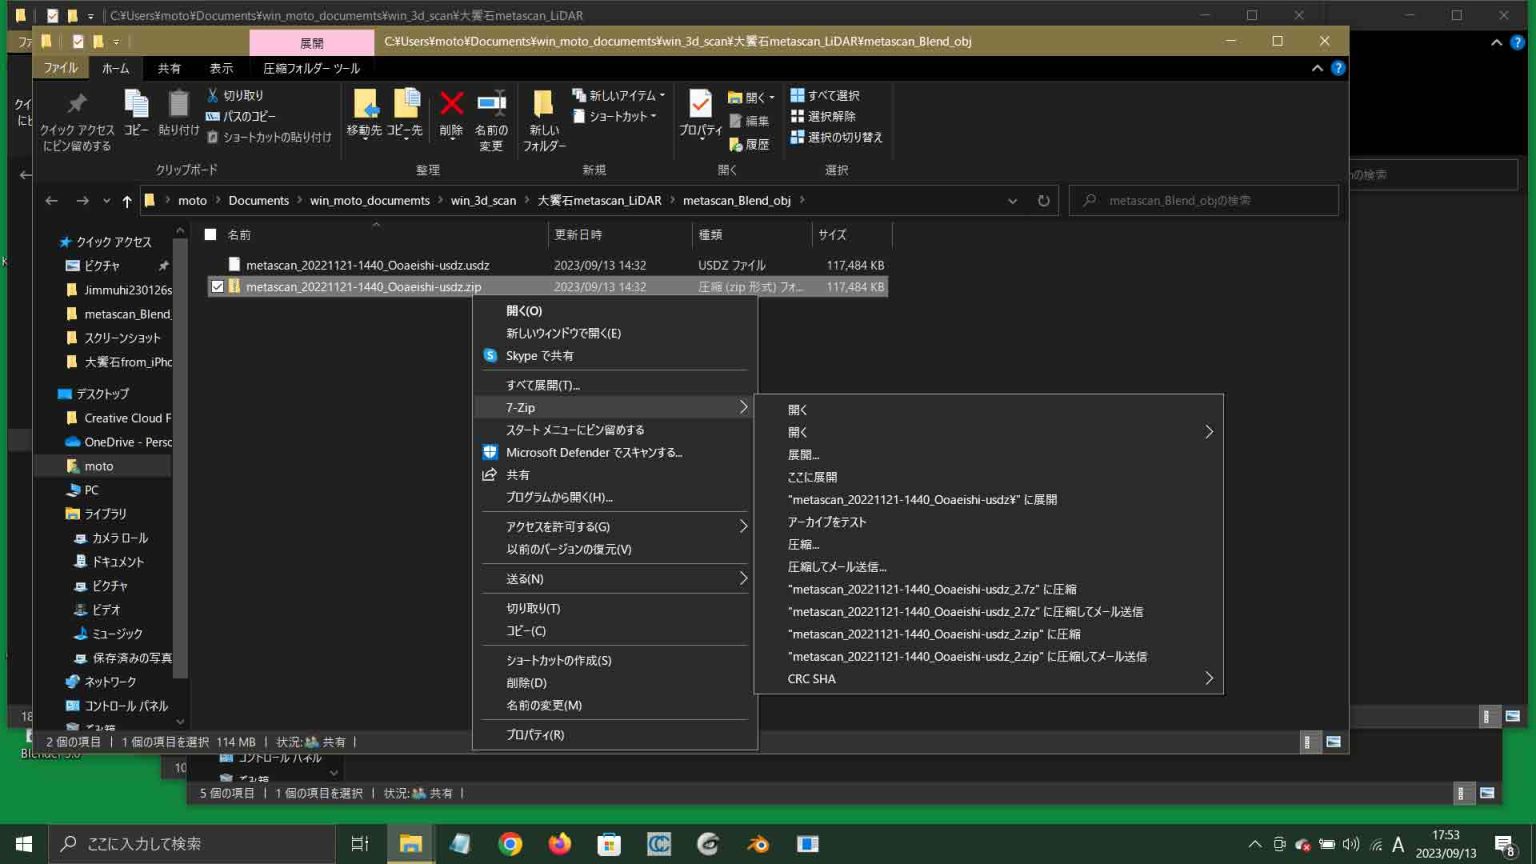The height and width of the screenshot is (864, 1536).
Task: Open プロパティ (Properties) from the ribbon
Action: pos(699,113)
